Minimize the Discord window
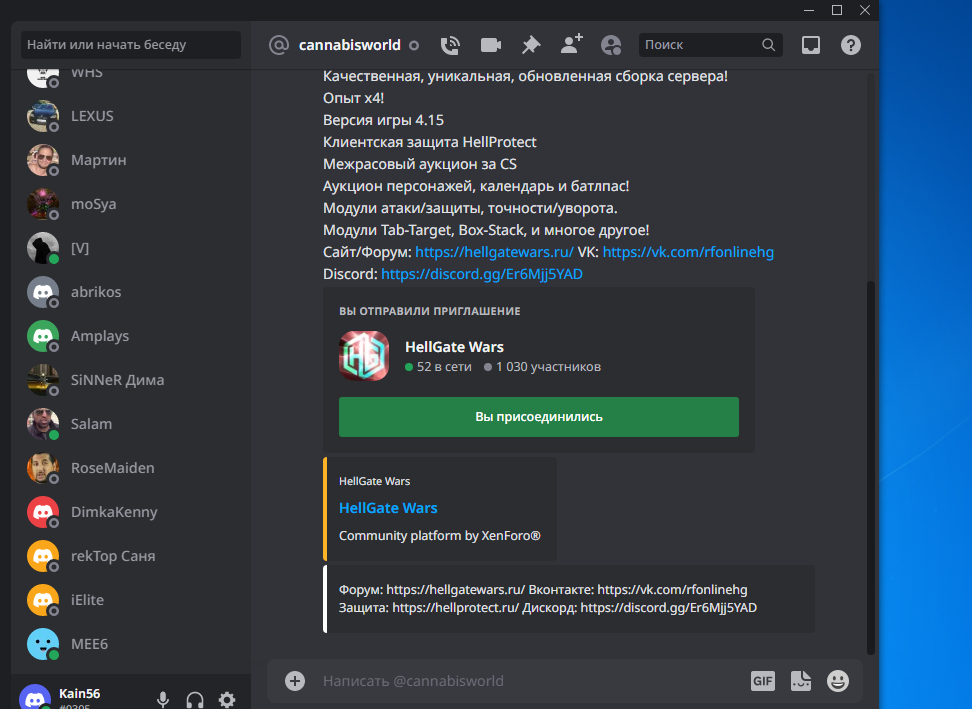 (x=808, y=10)
